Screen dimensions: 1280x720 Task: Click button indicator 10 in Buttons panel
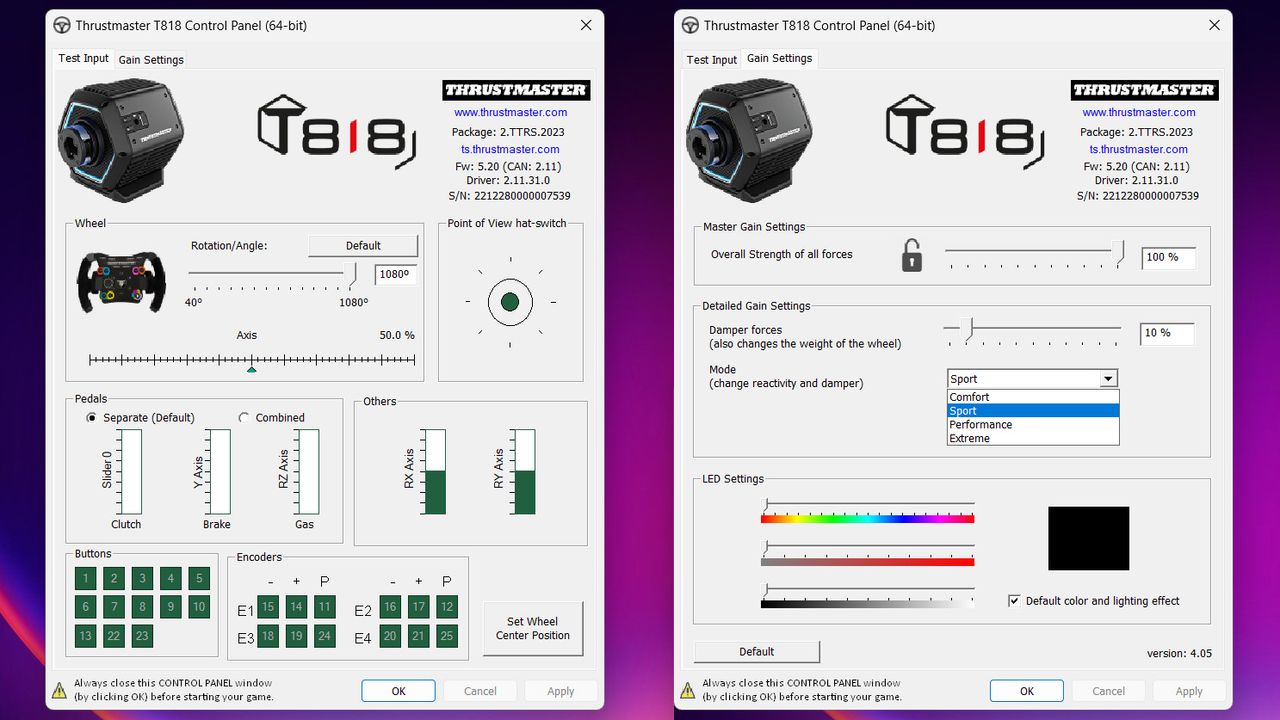coord(199,606)
